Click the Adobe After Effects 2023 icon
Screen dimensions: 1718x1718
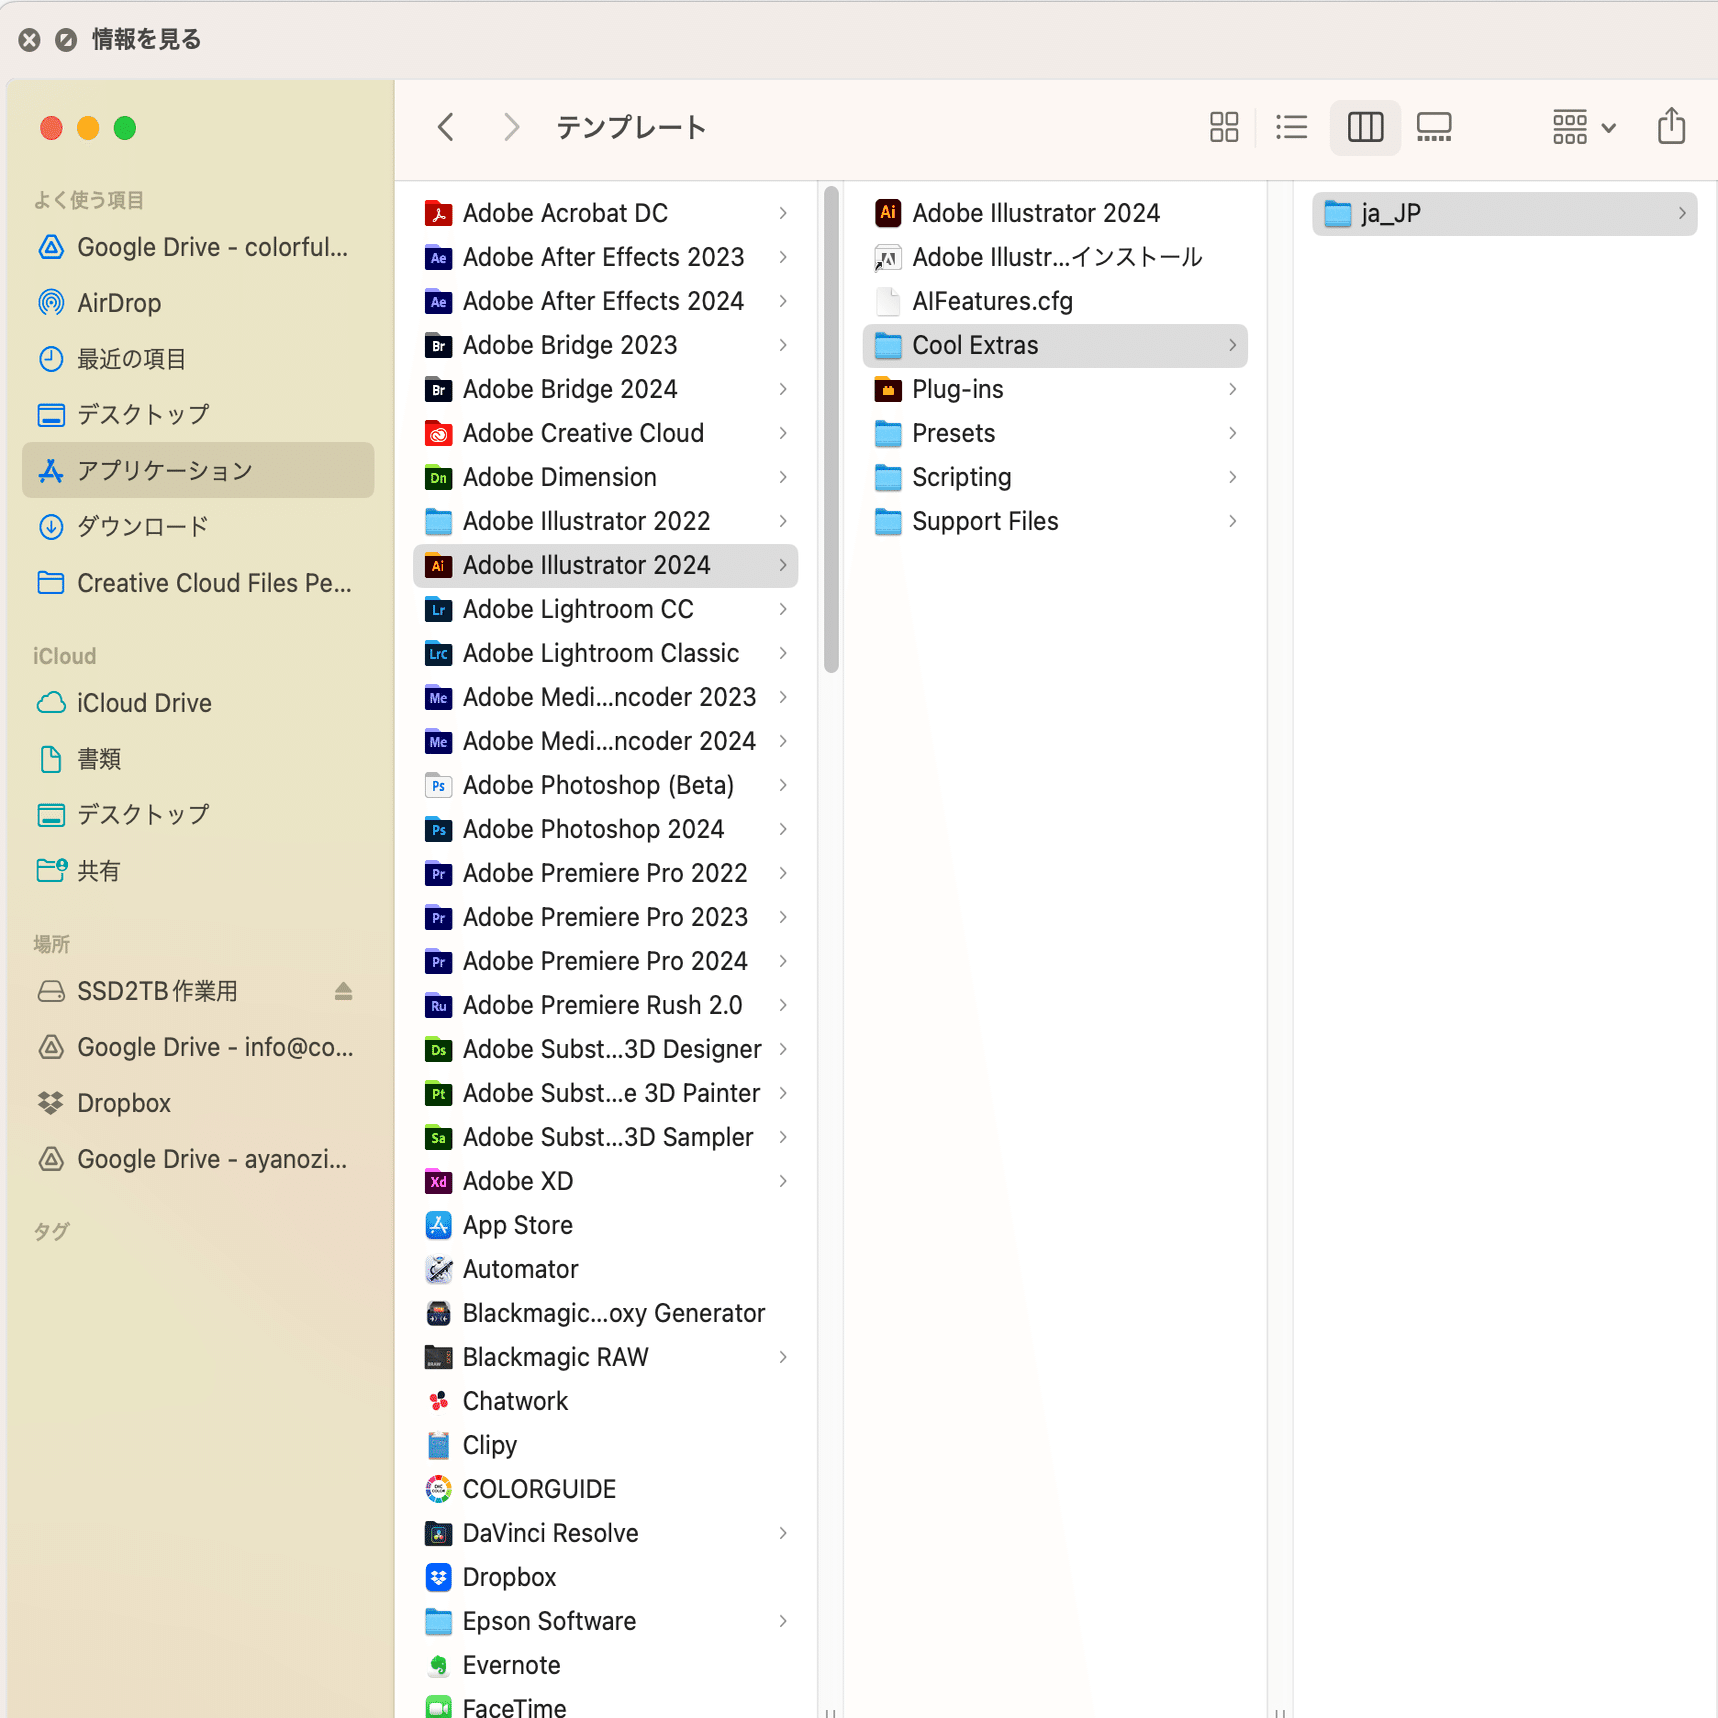tap(438, 257)
